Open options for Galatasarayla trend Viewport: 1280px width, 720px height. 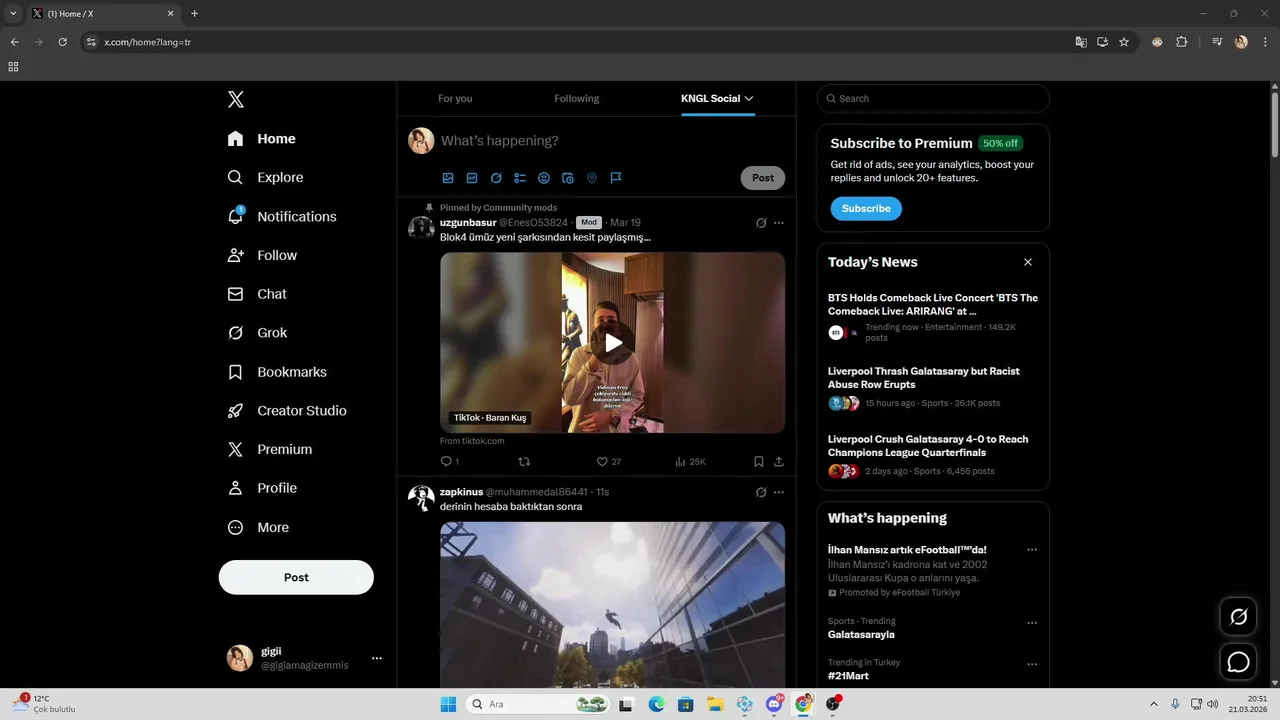1032,622
